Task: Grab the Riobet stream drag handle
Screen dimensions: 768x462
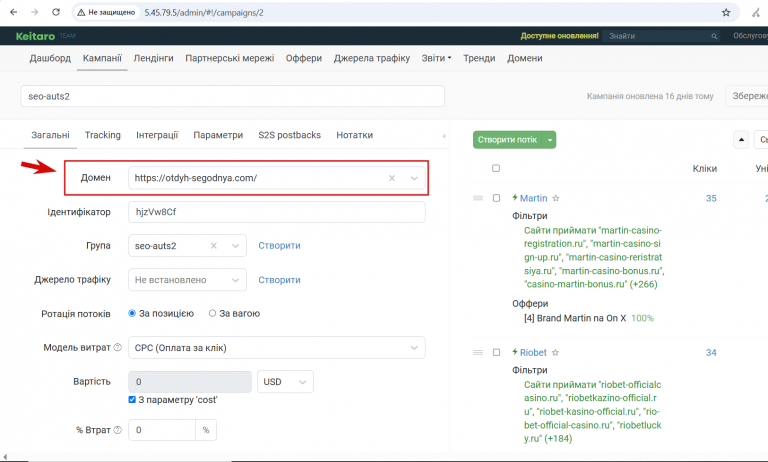Action: [478, 353]
